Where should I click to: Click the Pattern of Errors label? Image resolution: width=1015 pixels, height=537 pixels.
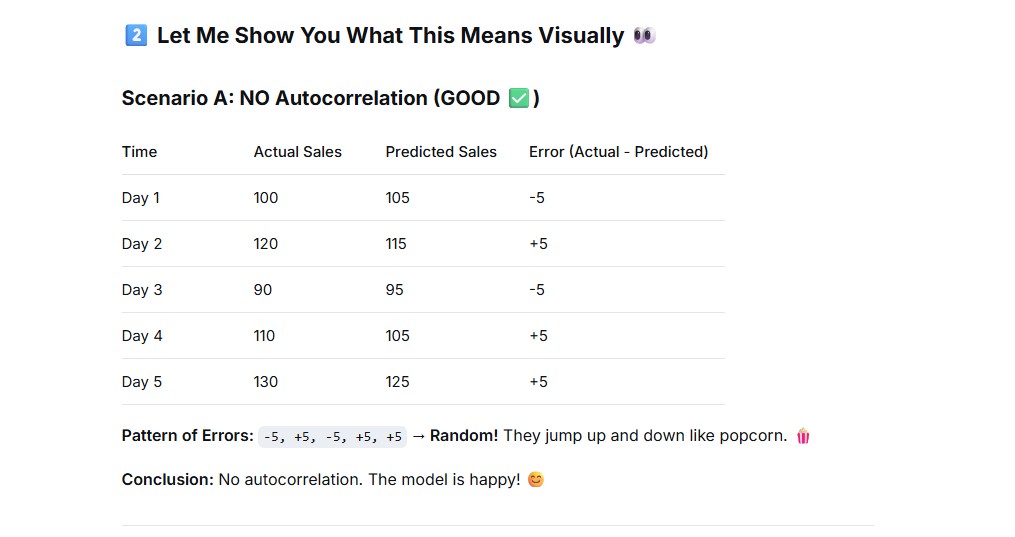pyautogui.click(x=188, y=435)
